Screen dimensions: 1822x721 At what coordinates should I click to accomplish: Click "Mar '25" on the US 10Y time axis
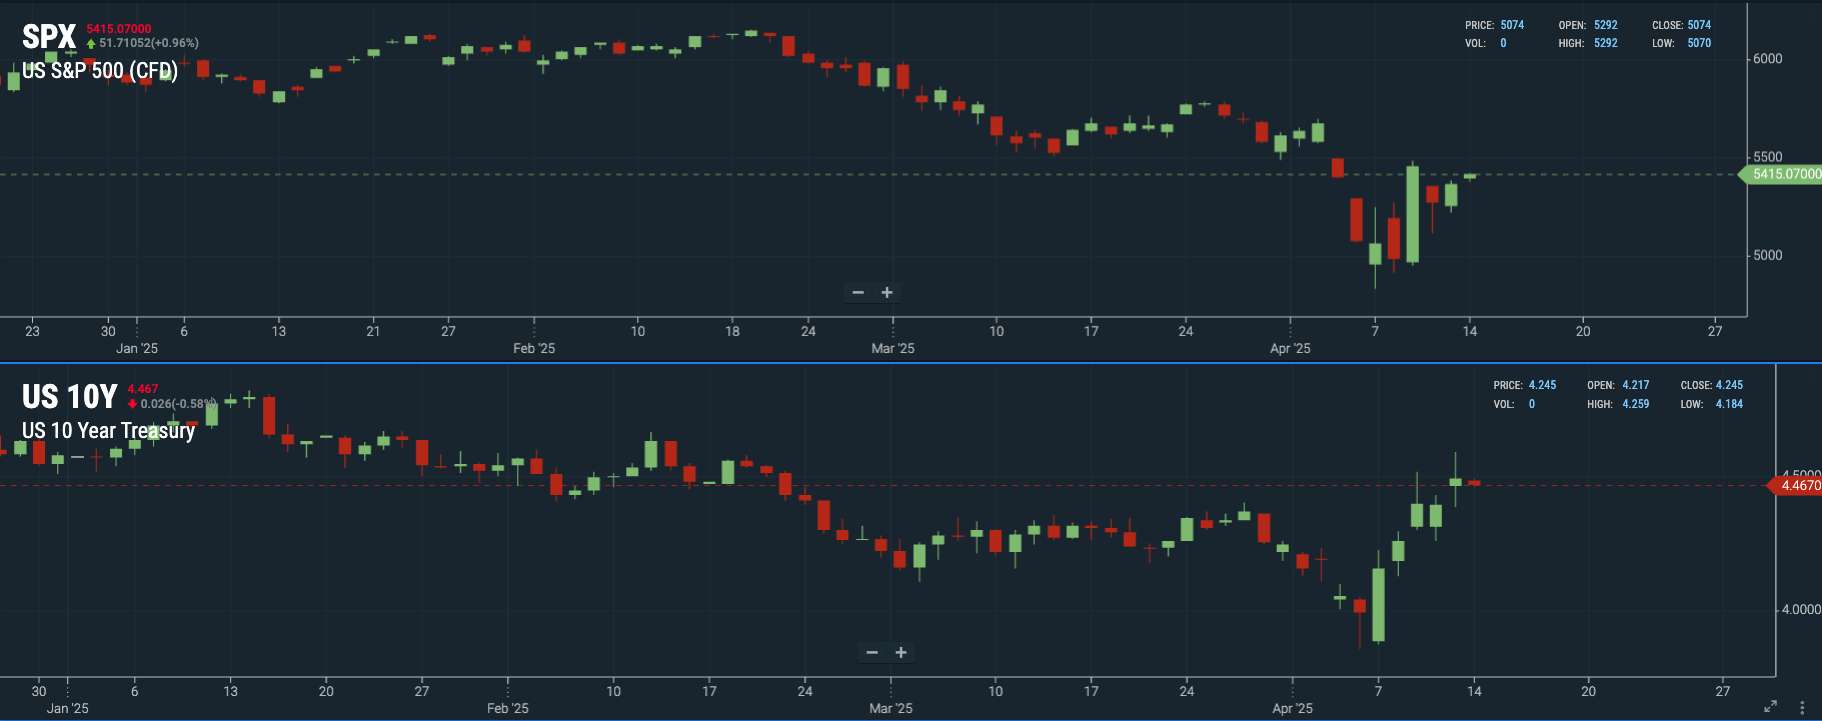(x=891, y=708)
